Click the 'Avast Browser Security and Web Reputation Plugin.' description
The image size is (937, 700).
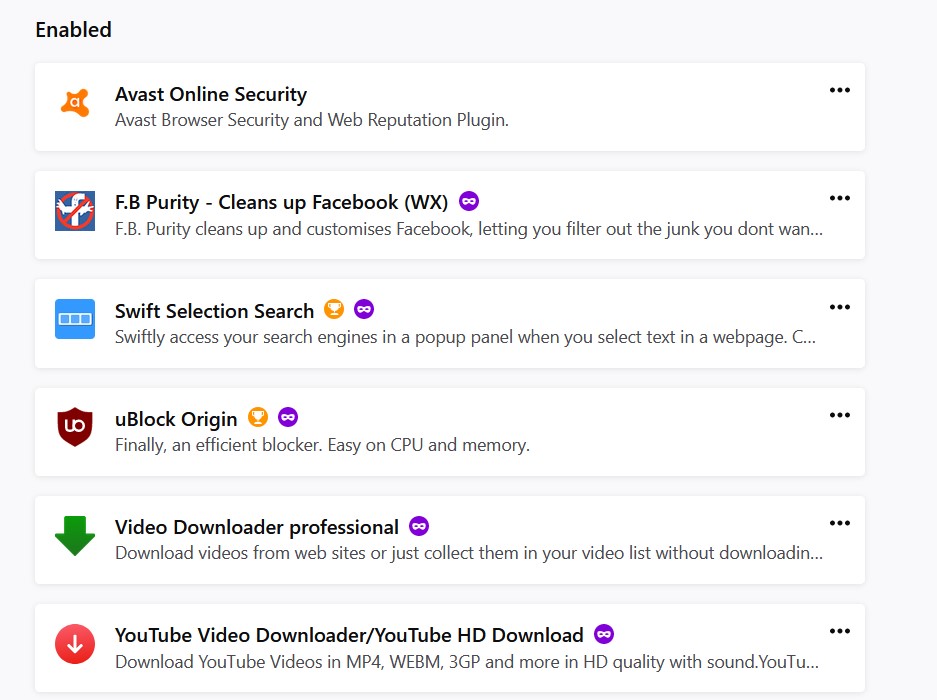pyautogui.click(x=312, y=120)
